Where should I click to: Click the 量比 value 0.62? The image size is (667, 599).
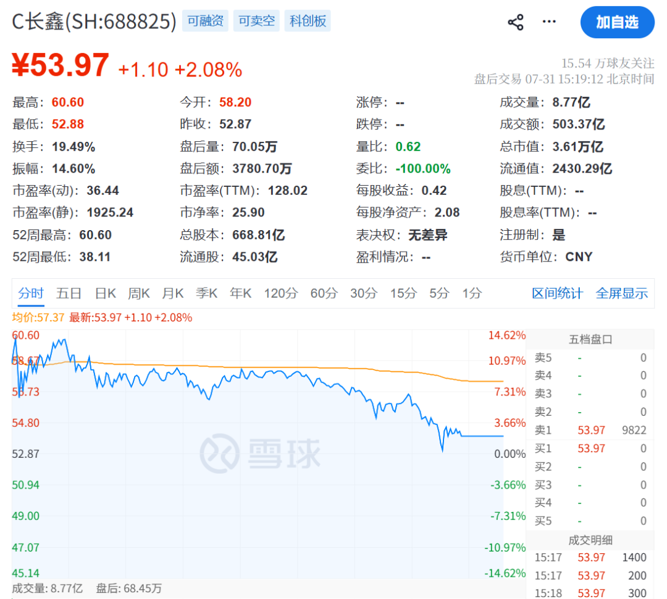(408, 147)
